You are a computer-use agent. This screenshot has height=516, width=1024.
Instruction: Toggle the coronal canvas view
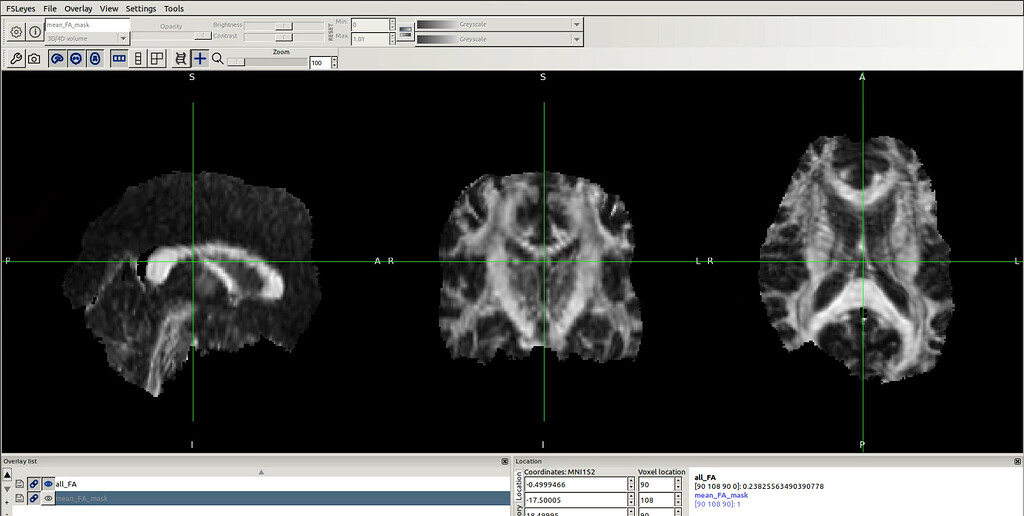tap(75, 59)
